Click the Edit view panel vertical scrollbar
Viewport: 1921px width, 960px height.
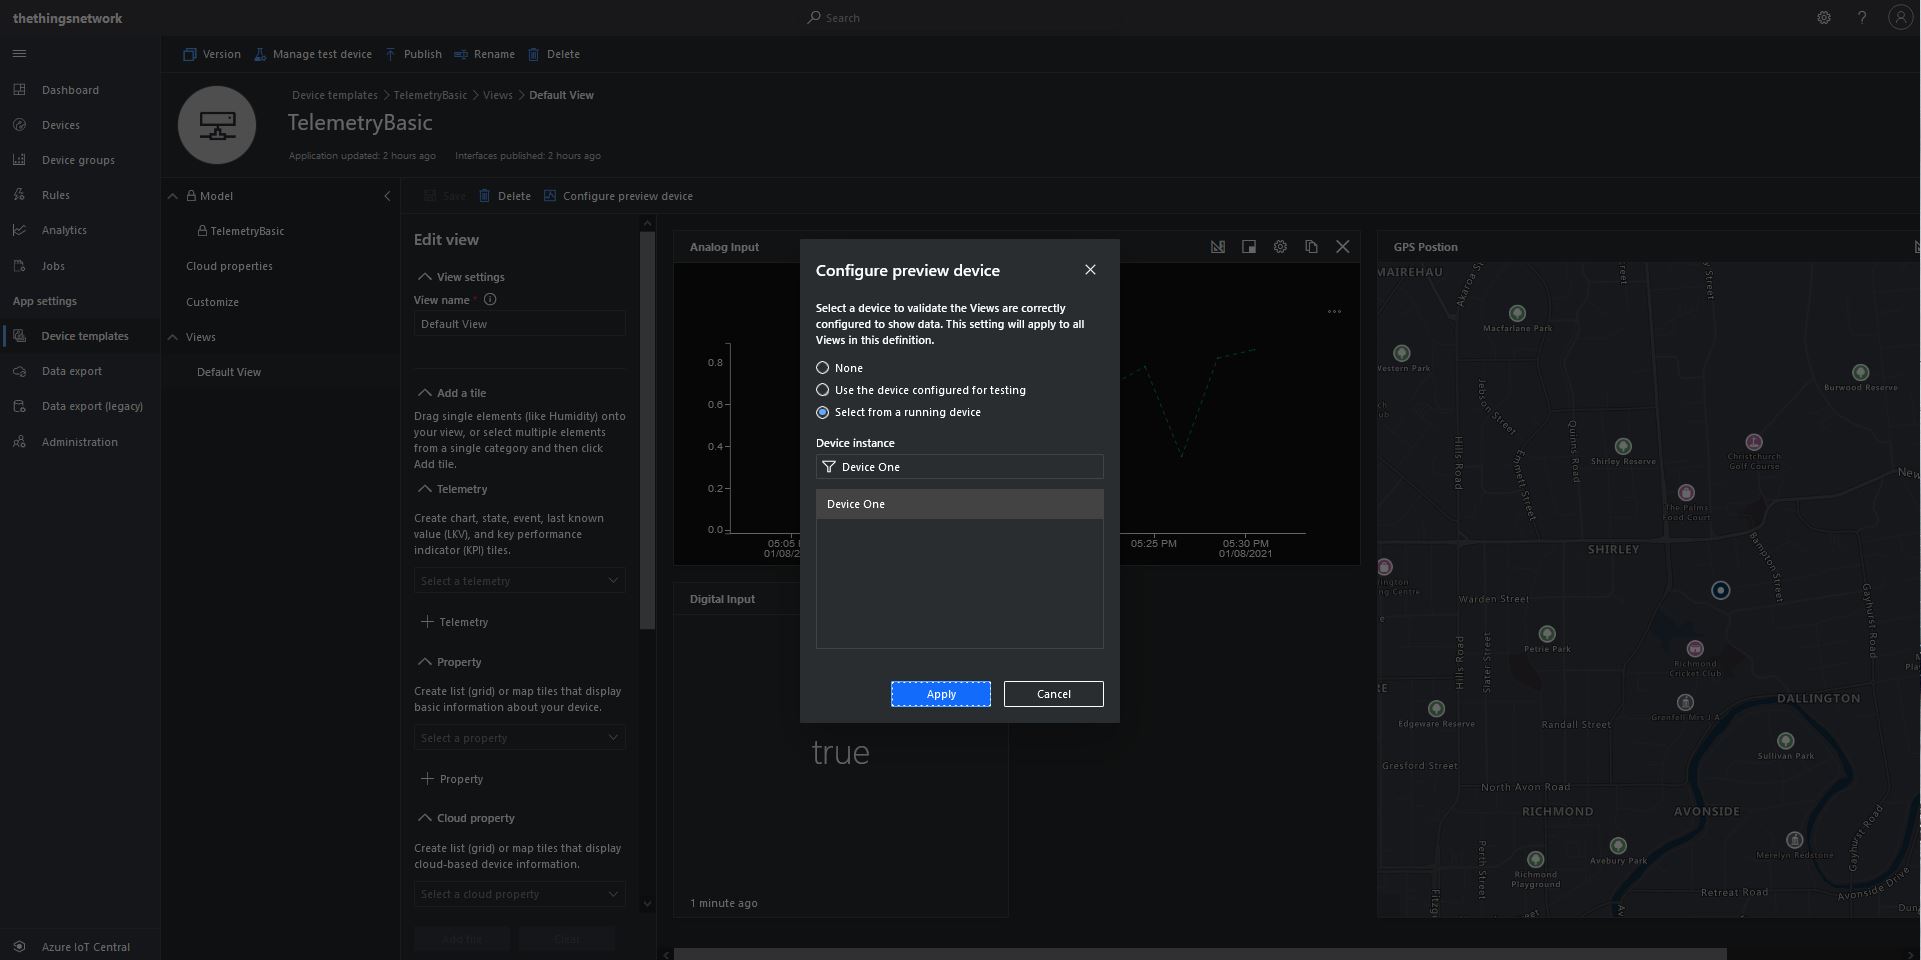[x=647, y=430]
